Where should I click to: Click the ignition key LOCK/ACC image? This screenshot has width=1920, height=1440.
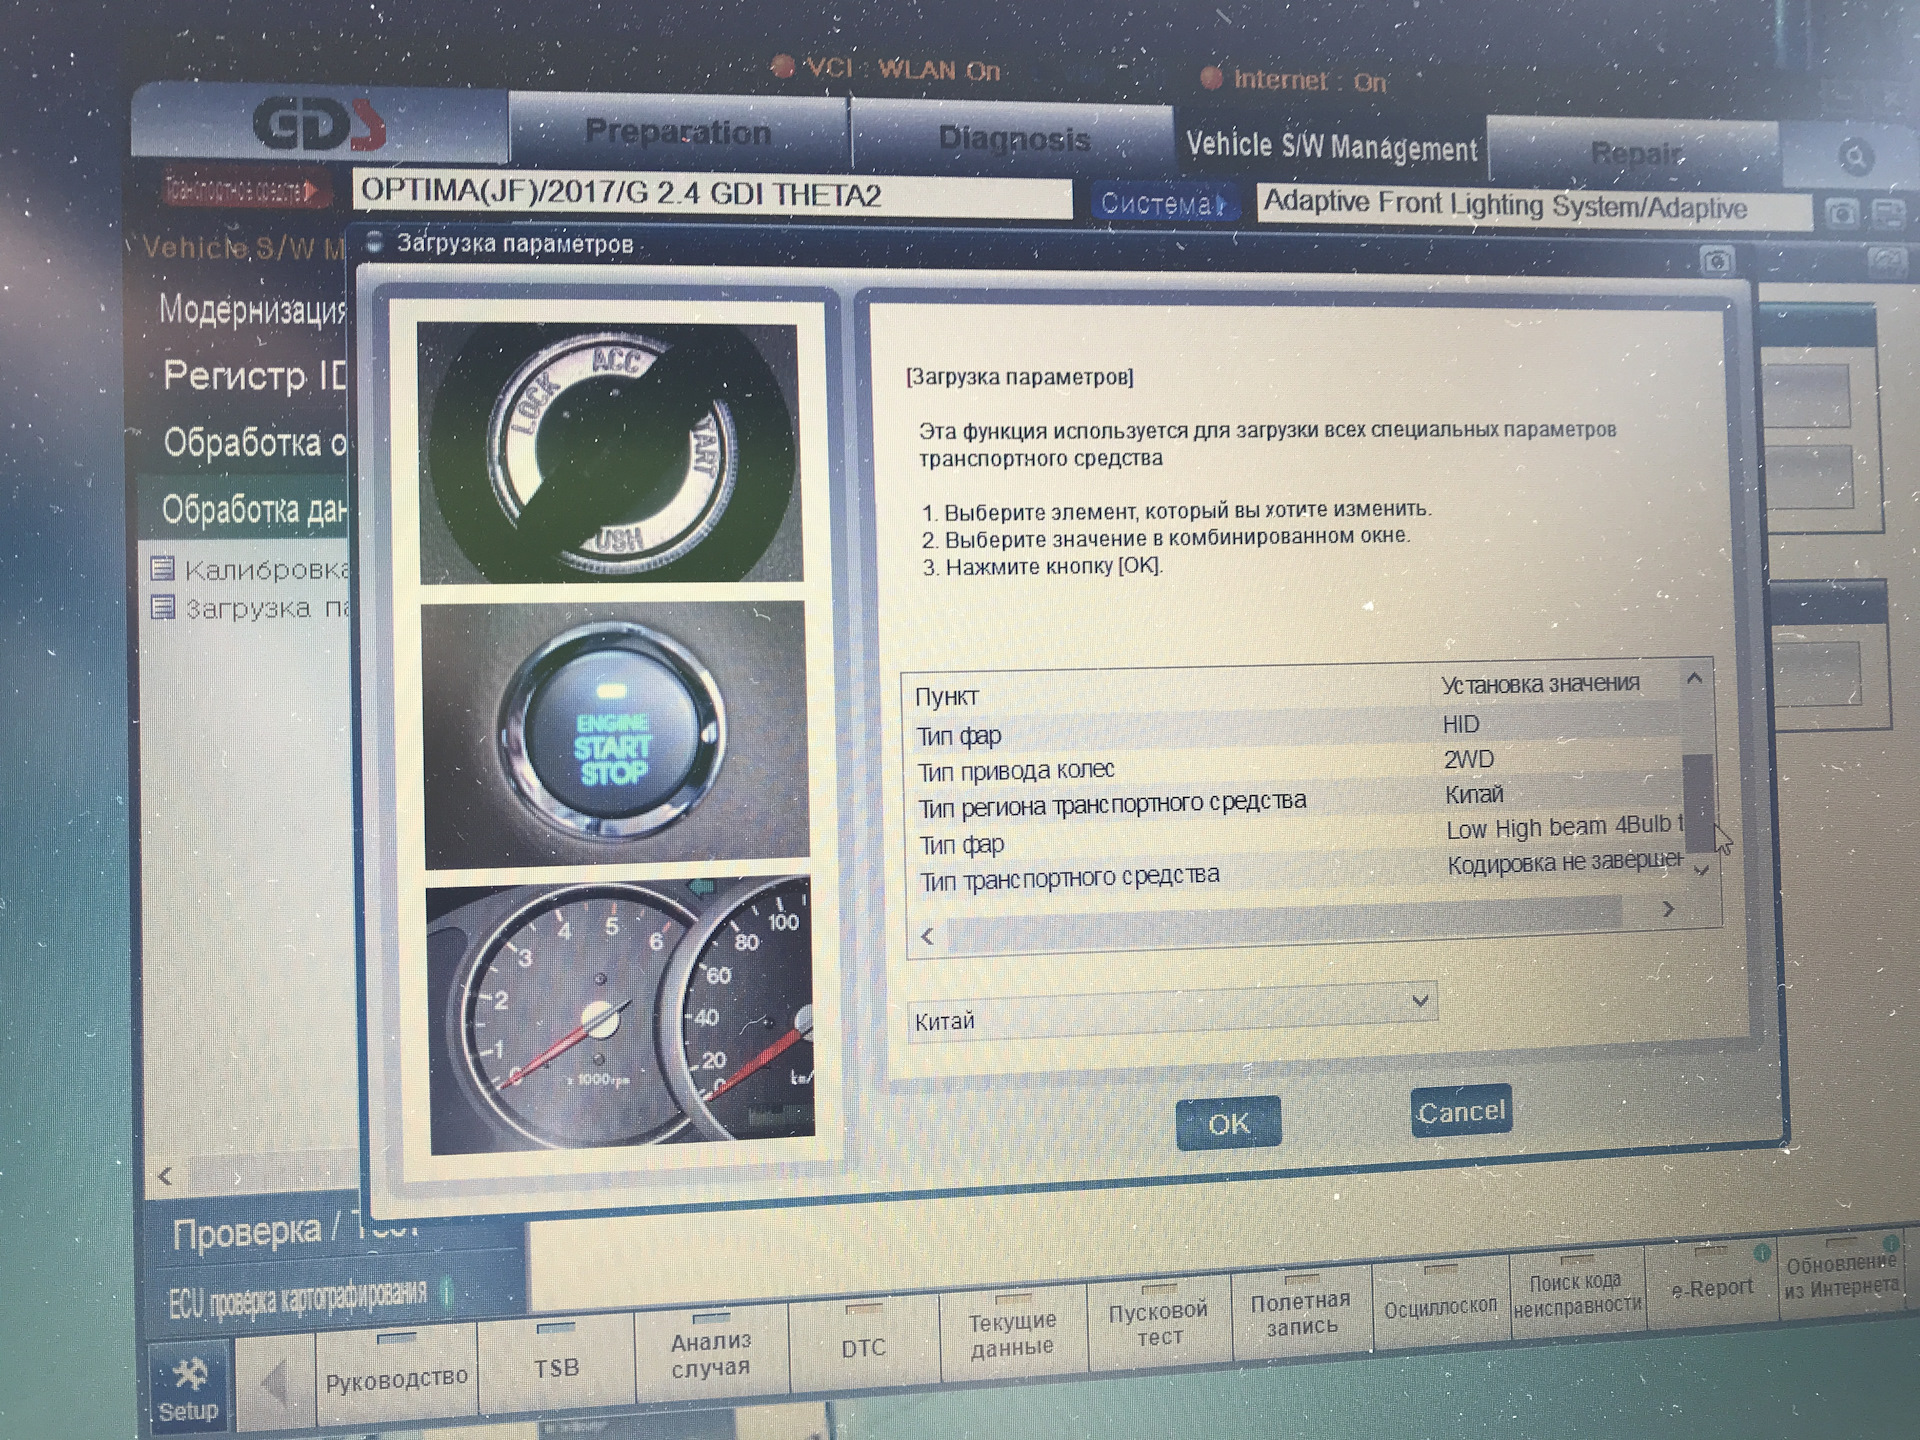click(x=610, y=452)
